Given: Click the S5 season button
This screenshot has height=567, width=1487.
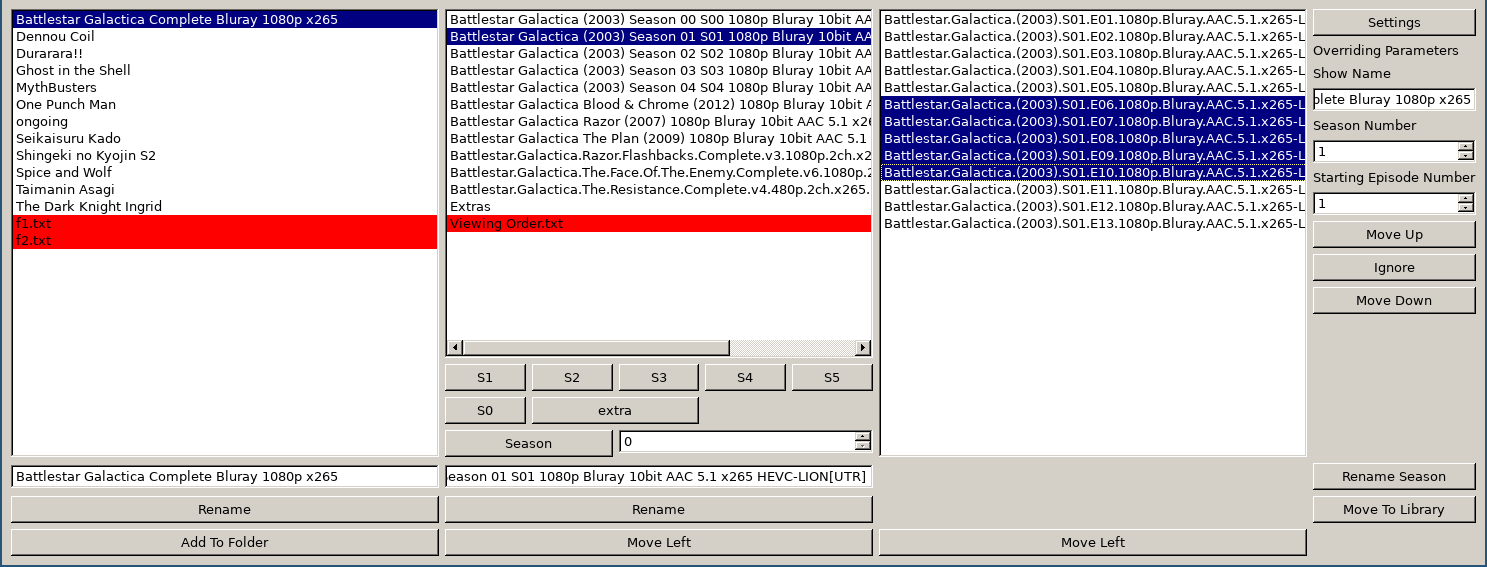Looking at the screenshot, I should pos(832,377).
